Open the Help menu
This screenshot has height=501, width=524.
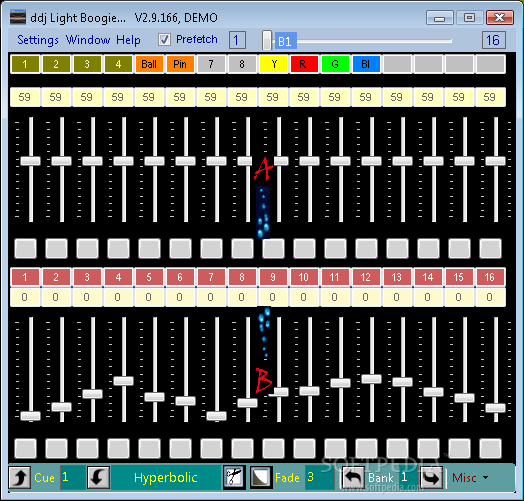(128, 40)
